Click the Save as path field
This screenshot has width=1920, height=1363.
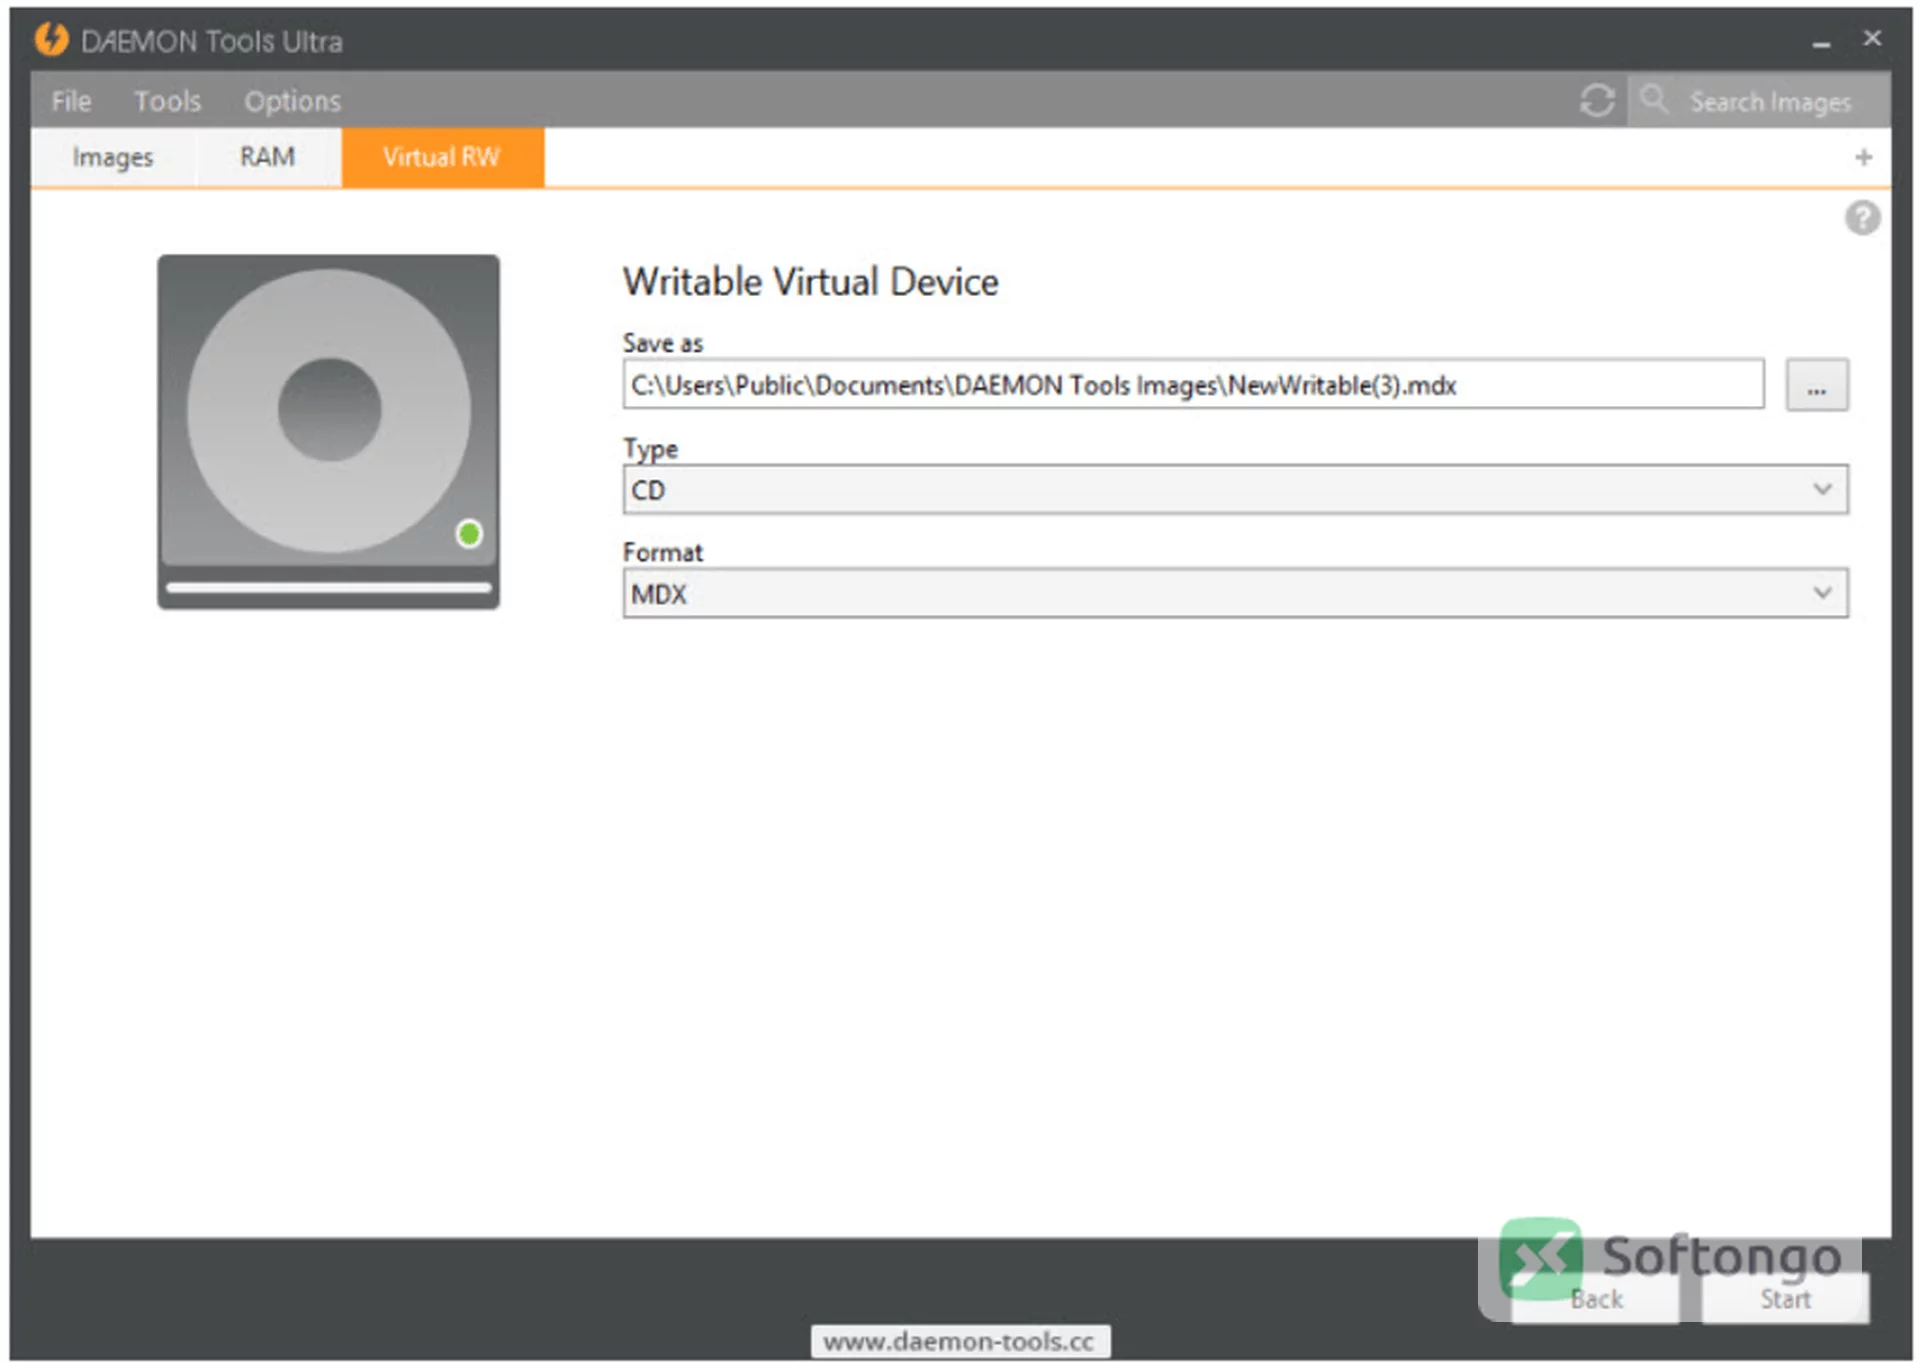1193,385
